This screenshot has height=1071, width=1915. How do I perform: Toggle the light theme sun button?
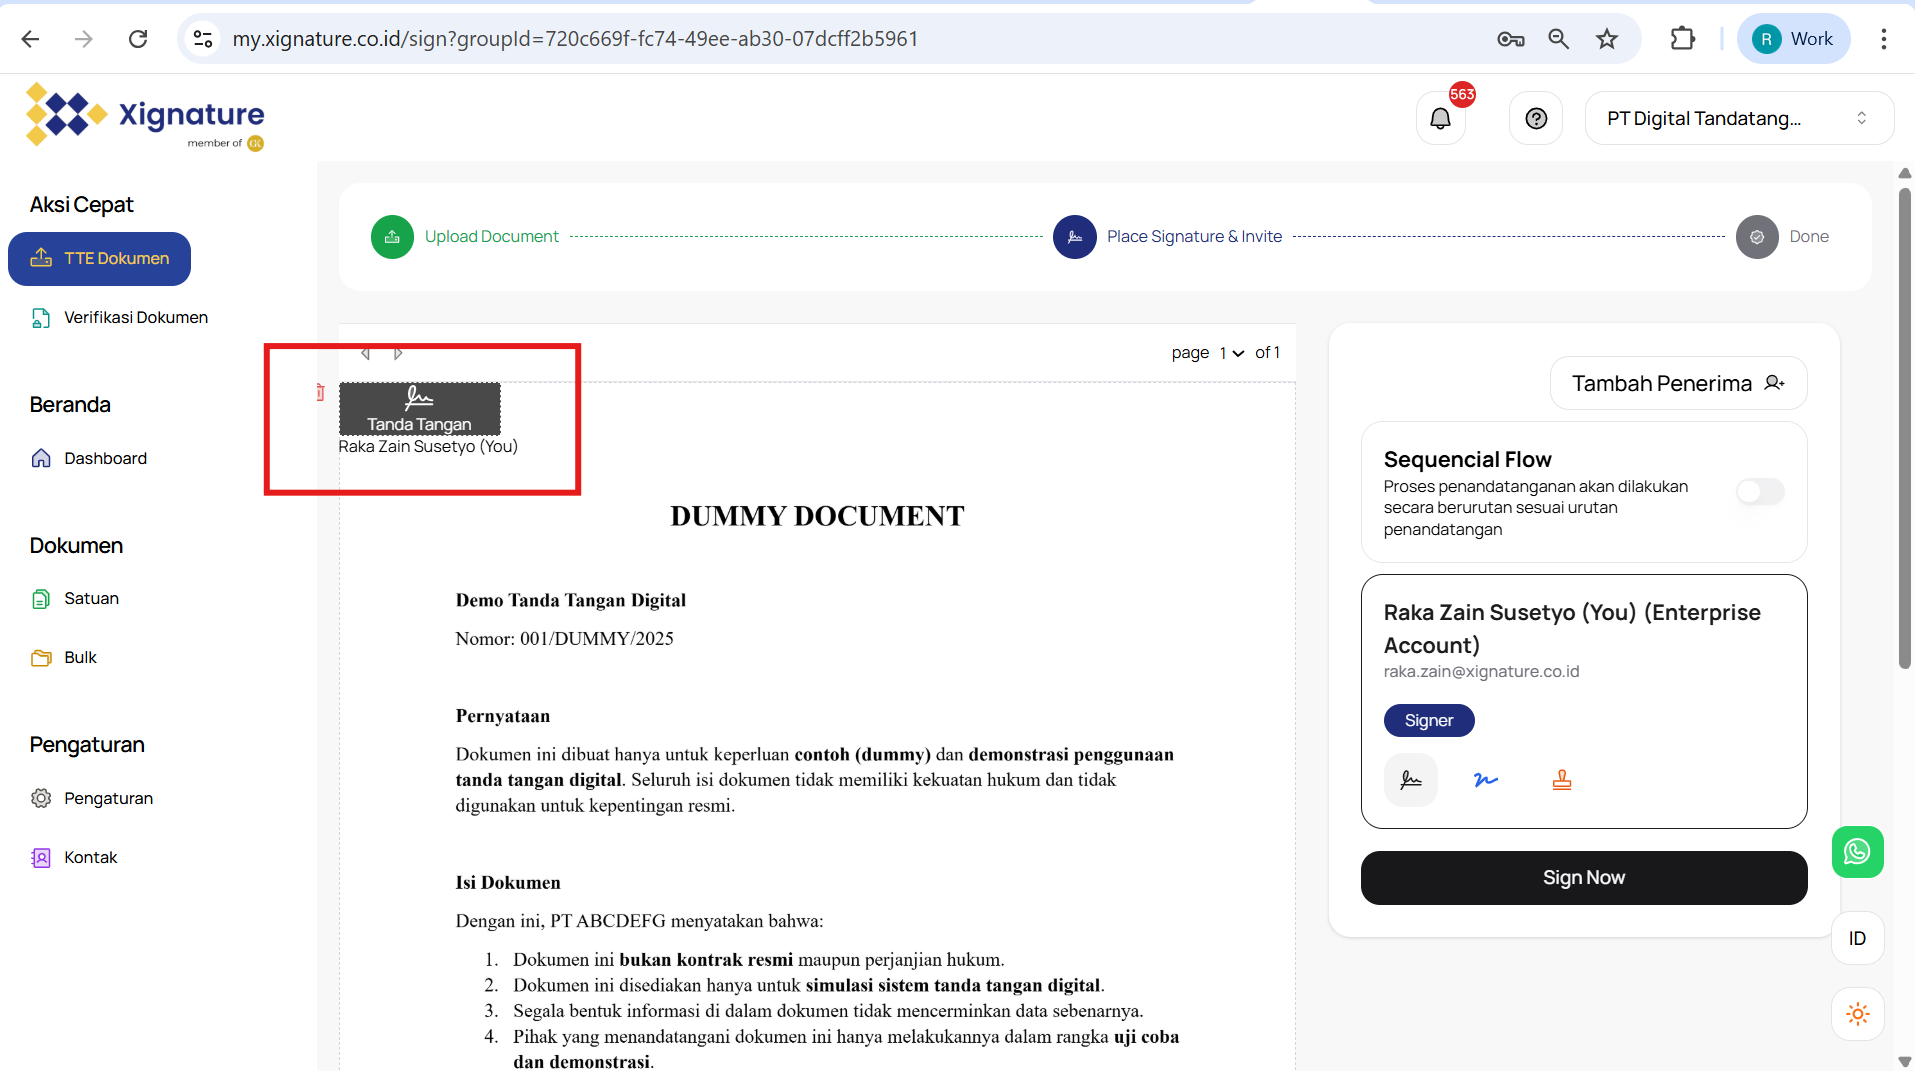pos(1857,1014)
